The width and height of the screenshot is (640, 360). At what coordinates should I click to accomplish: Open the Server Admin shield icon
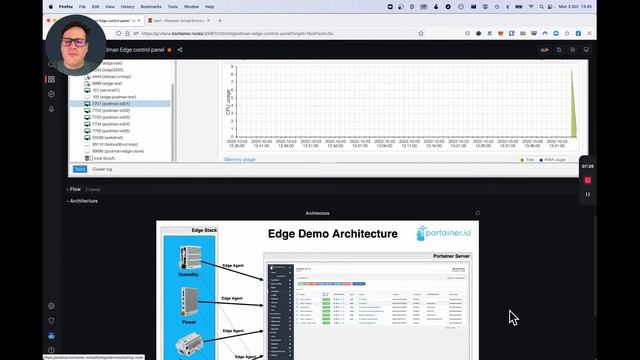51,321
